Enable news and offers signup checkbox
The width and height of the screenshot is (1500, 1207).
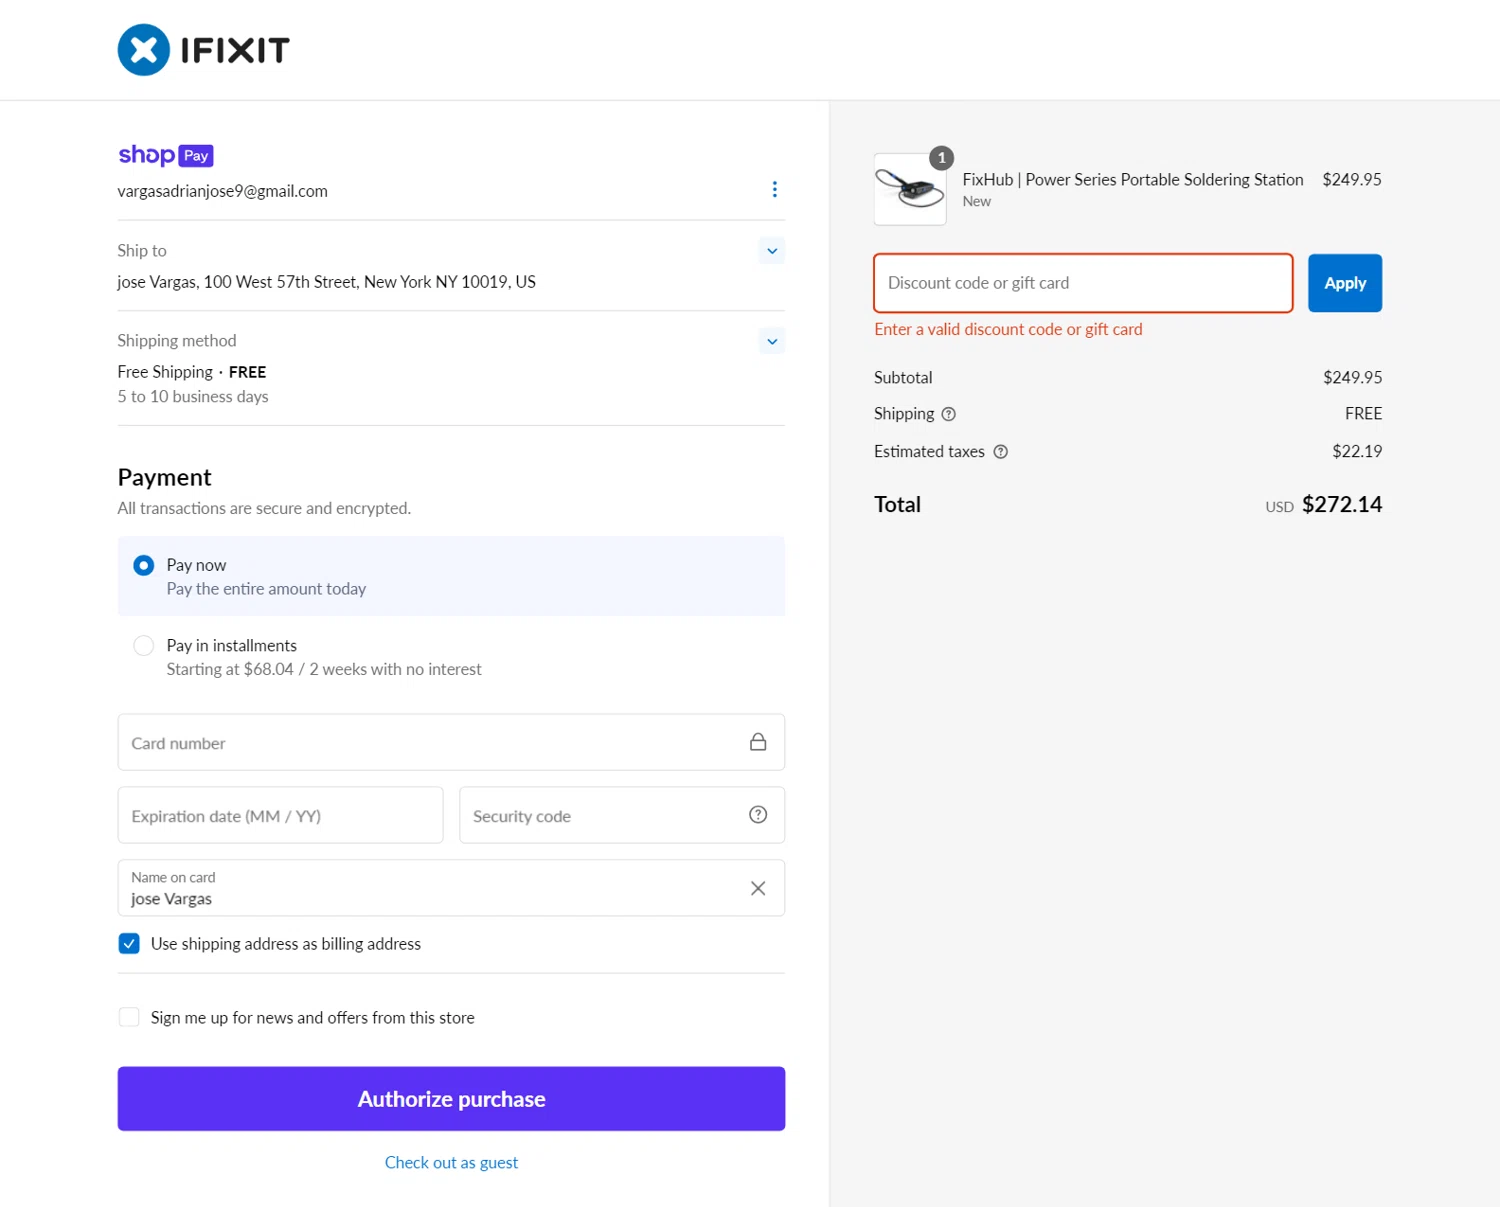click(129, 1018)
